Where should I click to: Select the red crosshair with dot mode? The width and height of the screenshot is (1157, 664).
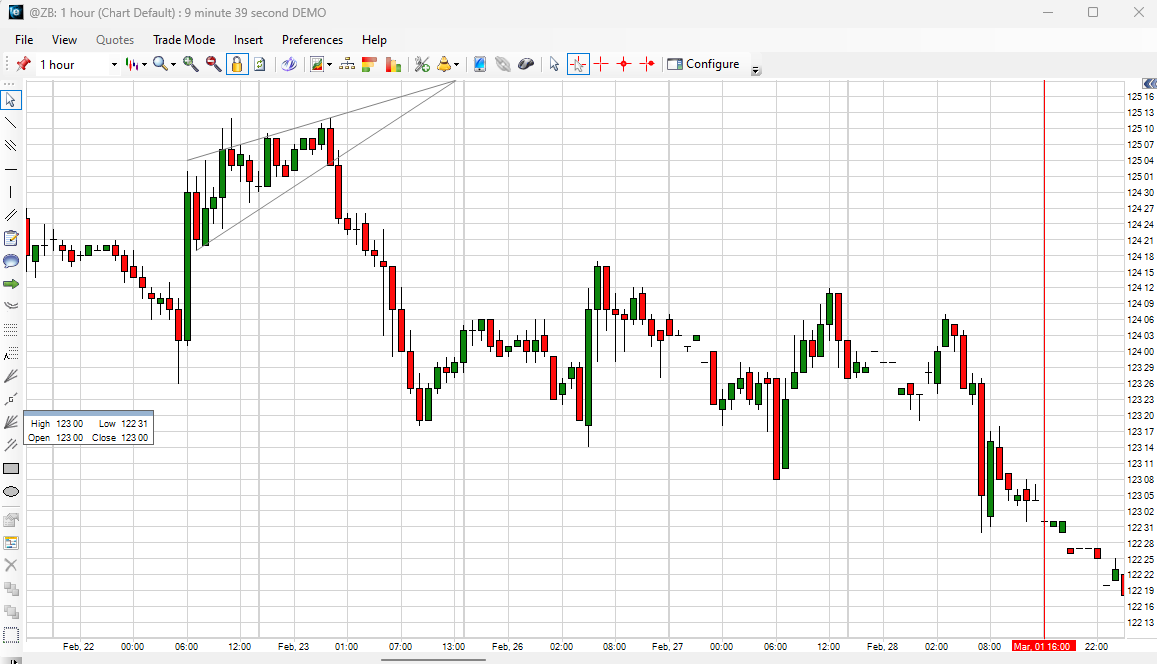[624, 64]
